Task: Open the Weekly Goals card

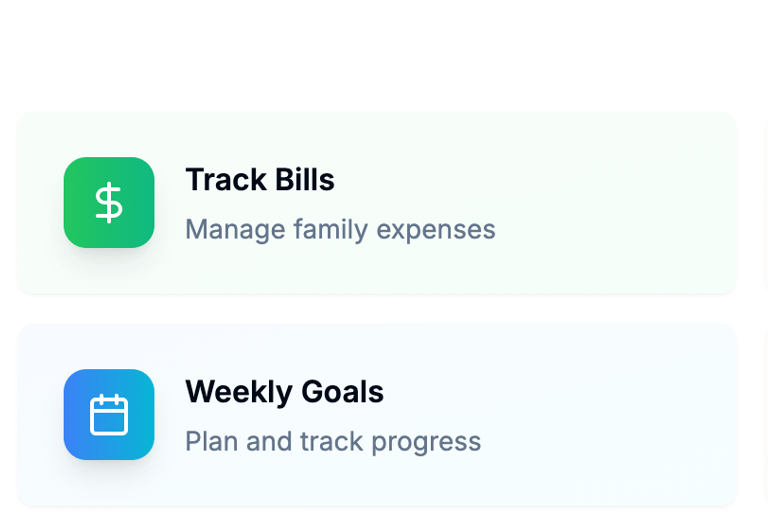Action: coord(376,415)
